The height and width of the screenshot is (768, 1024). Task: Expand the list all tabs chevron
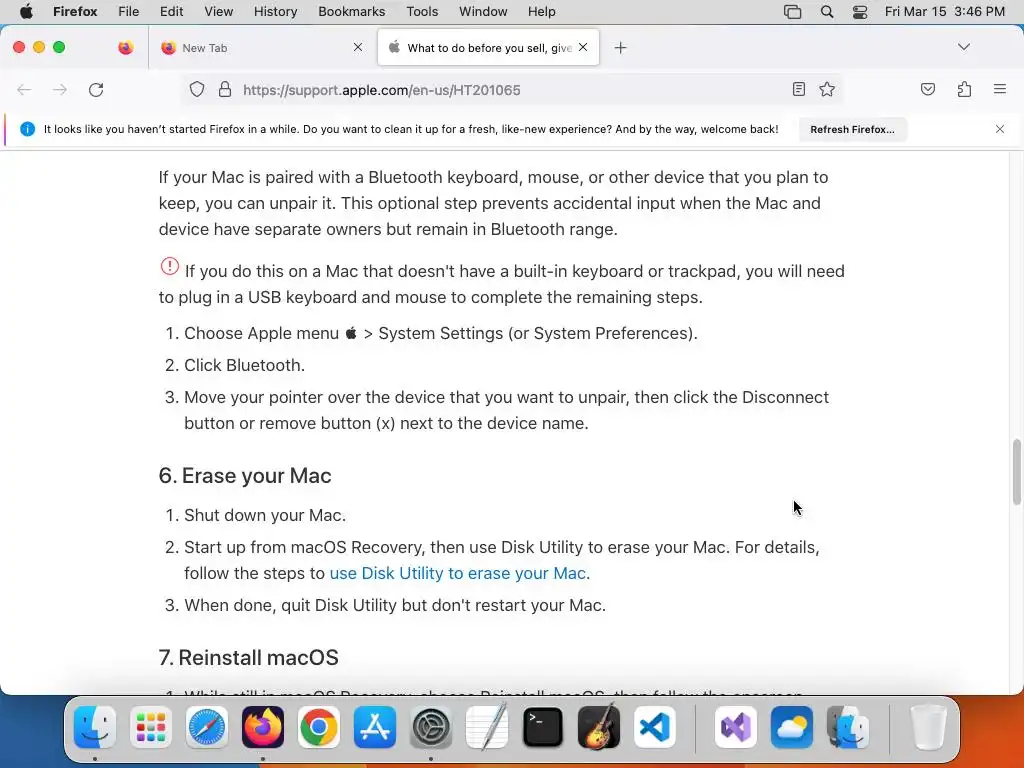tap(964, 47)
